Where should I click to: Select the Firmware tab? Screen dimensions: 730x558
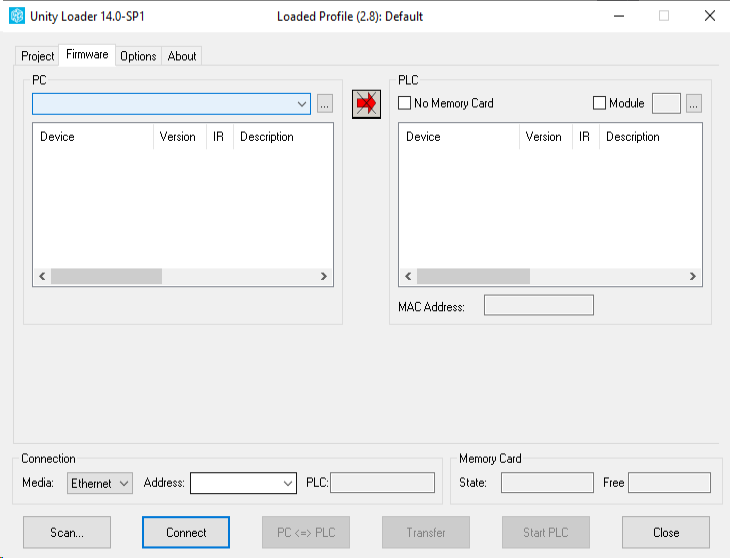(x=87, y=54)
